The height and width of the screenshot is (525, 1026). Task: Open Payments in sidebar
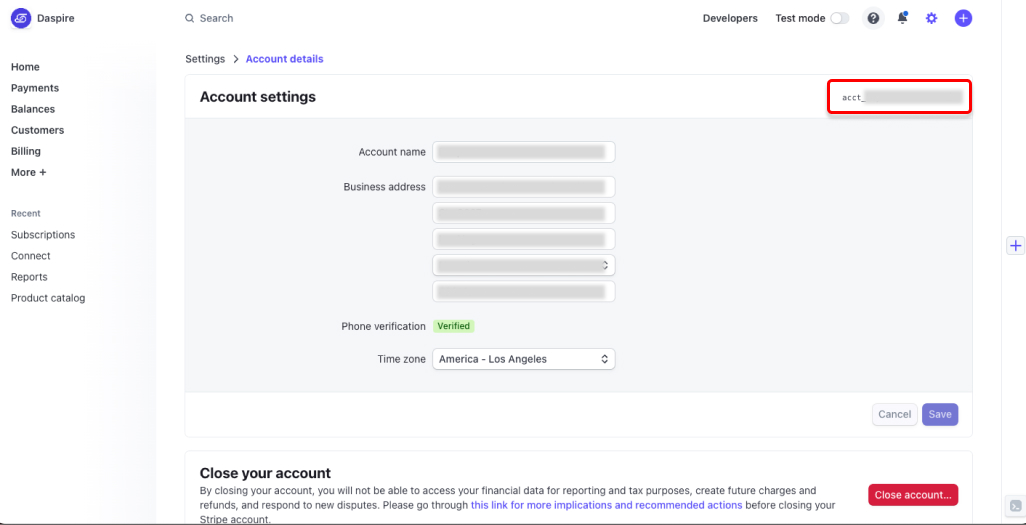[35, 88]
